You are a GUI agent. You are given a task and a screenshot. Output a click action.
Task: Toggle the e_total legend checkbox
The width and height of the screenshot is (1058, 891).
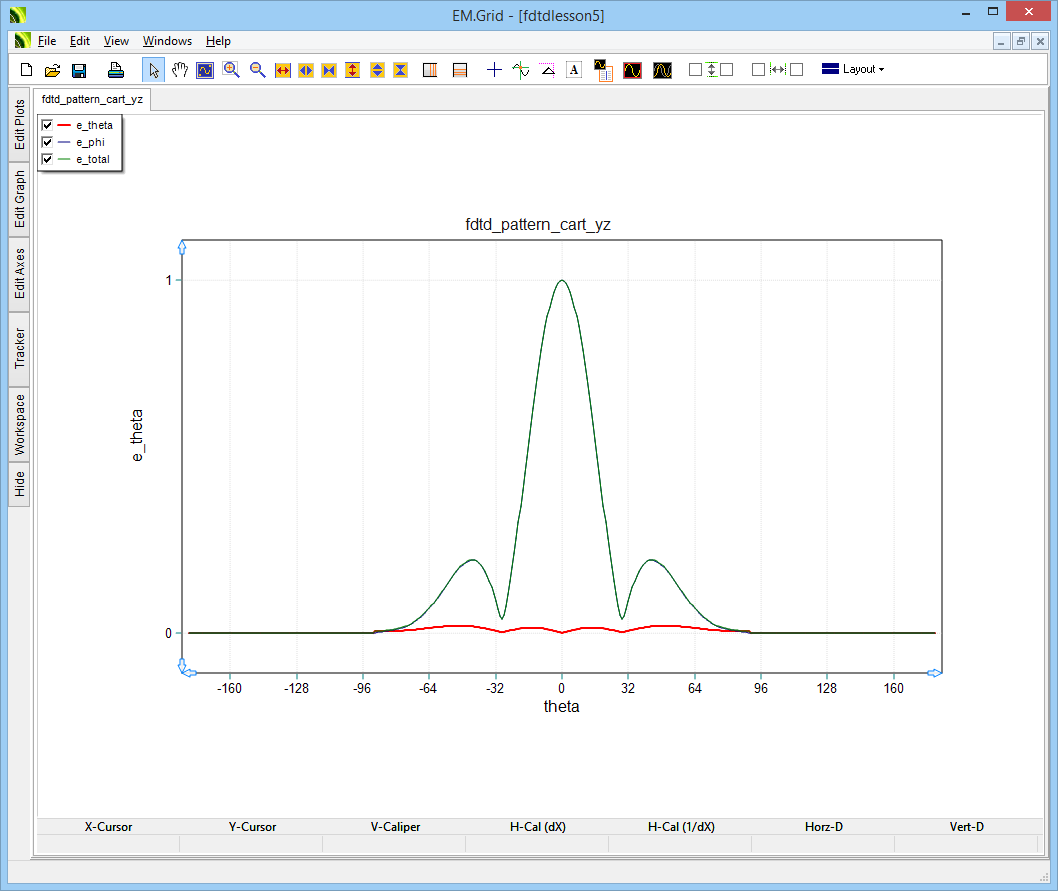47,160
